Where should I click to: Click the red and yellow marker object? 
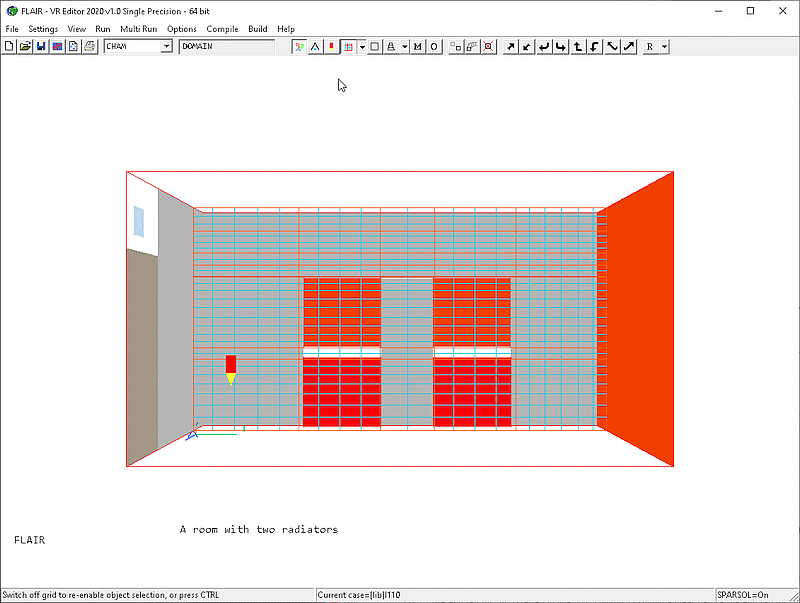(231, 368)
